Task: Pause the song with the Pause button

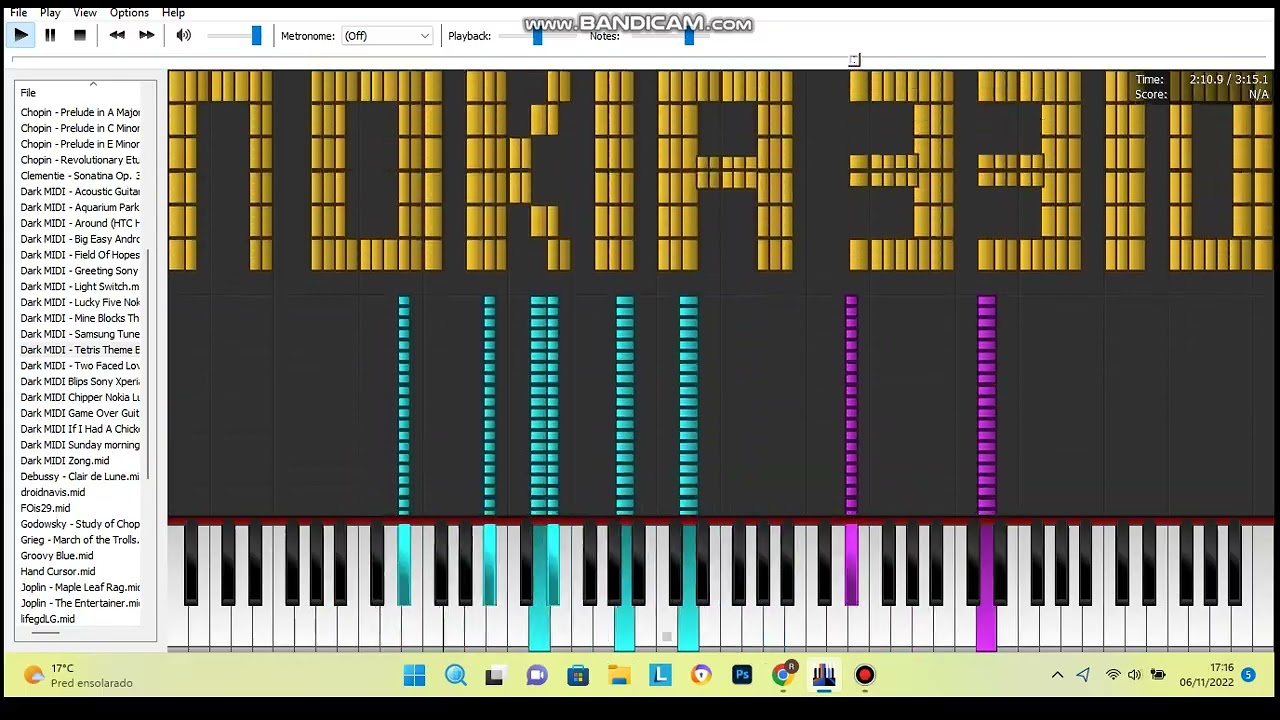Action: click(50, 35)
